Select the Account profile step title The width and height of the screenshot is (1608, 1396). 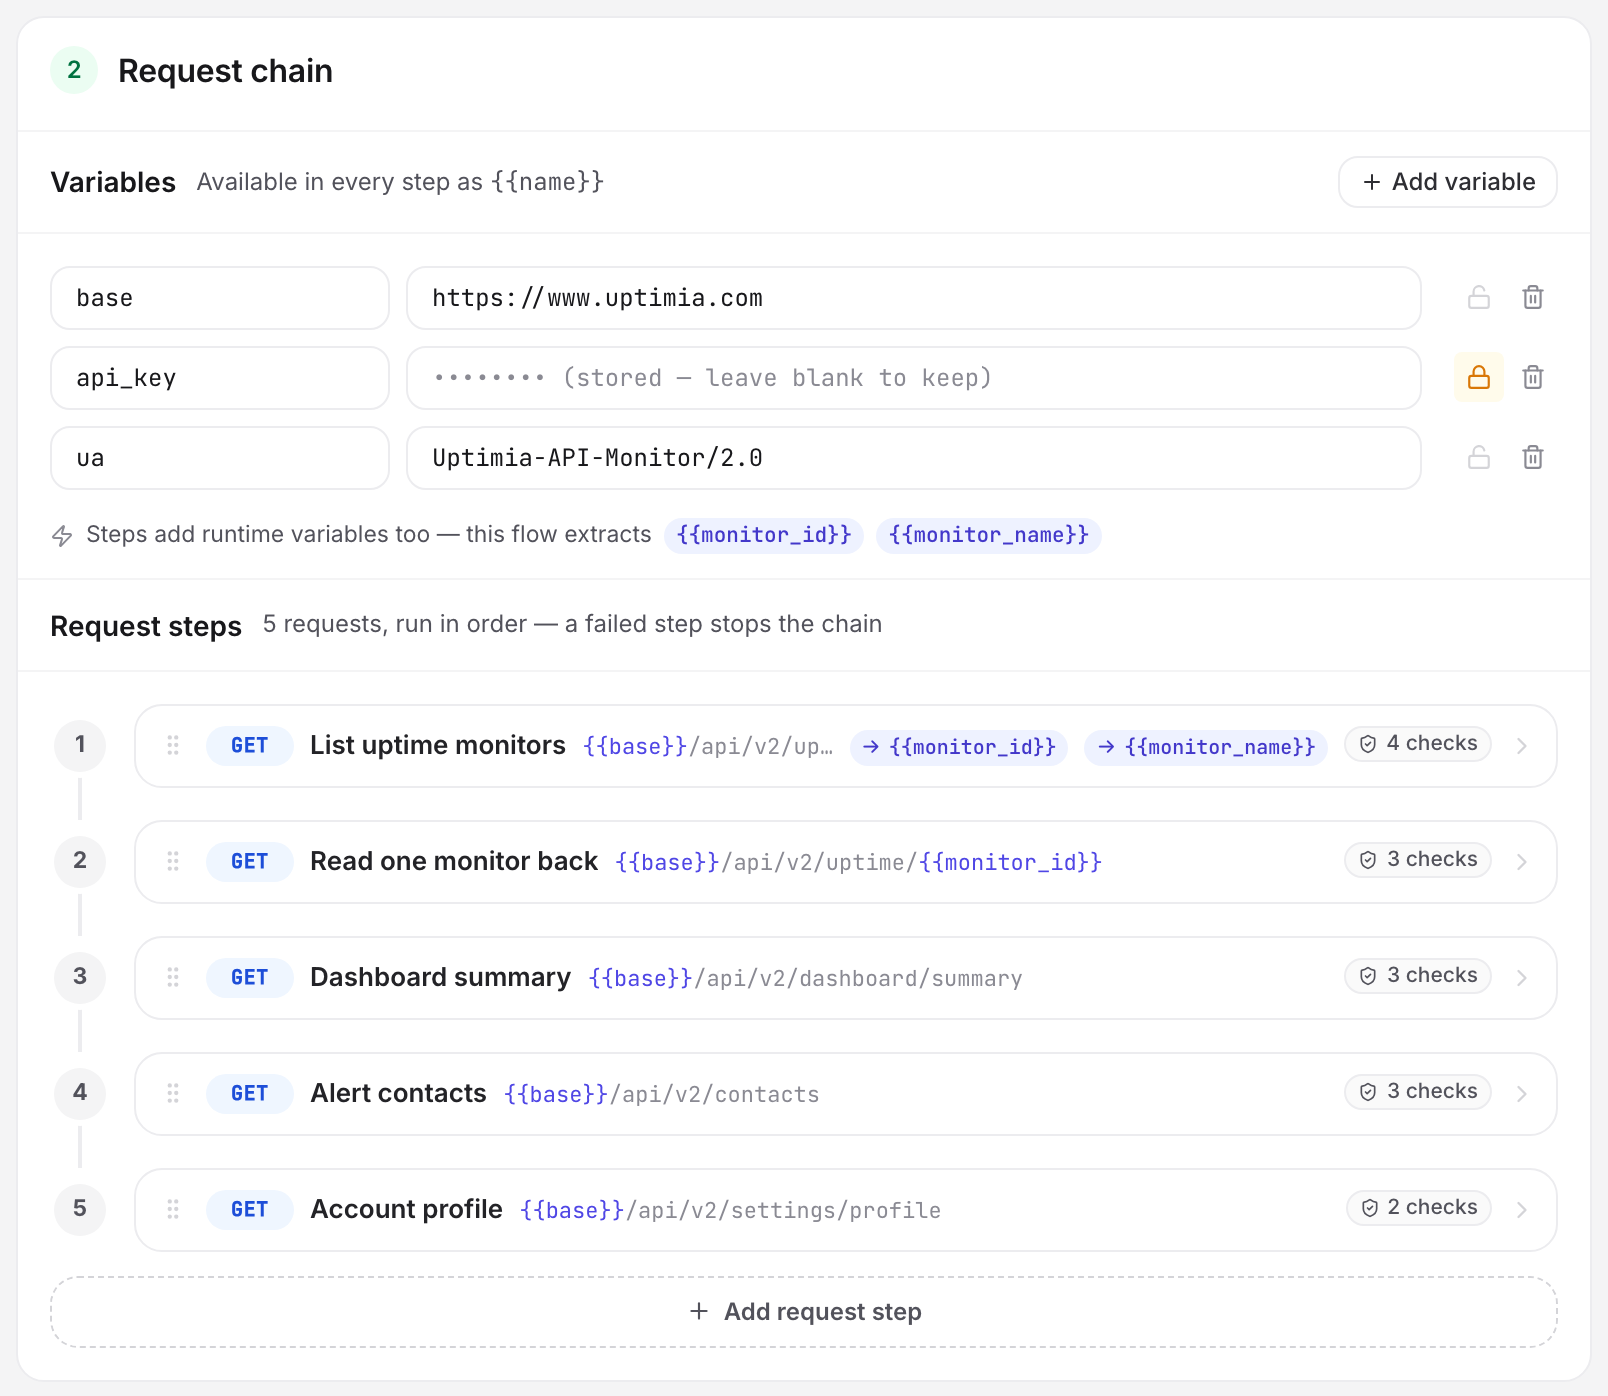[x=407, y=1209]
